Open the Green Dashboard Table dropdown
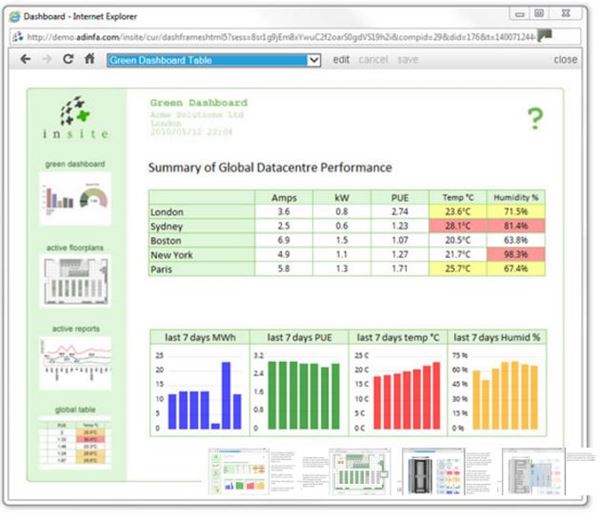The height and width of the screenshot is (521, 600). pyautogui.click(x=214, y=60)
